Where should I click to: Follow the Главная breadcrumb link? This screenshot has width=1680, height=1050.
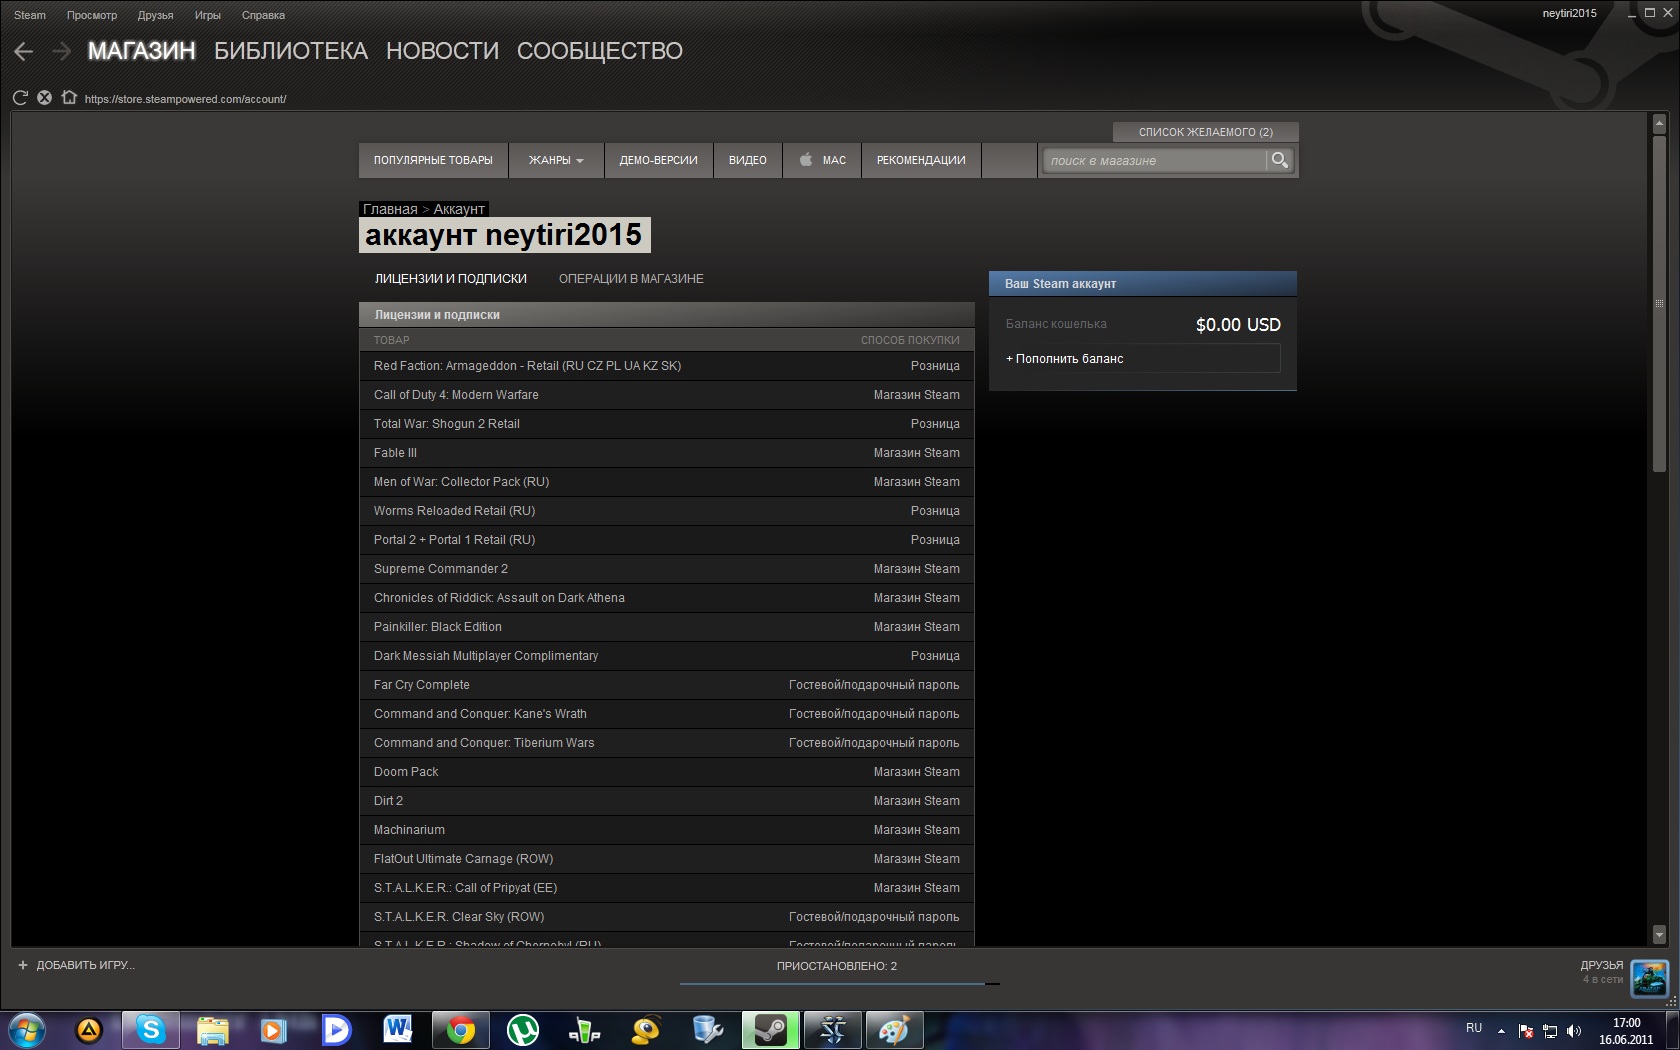point(390,209)
